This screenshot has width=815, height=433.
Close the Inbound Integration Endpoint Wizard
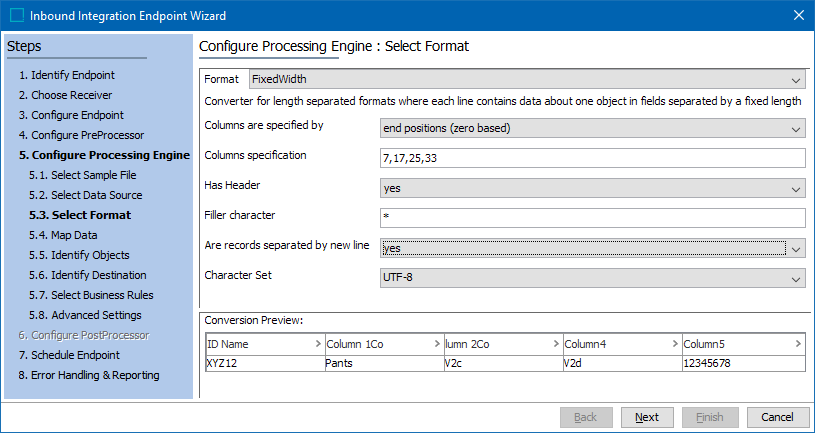798,15
